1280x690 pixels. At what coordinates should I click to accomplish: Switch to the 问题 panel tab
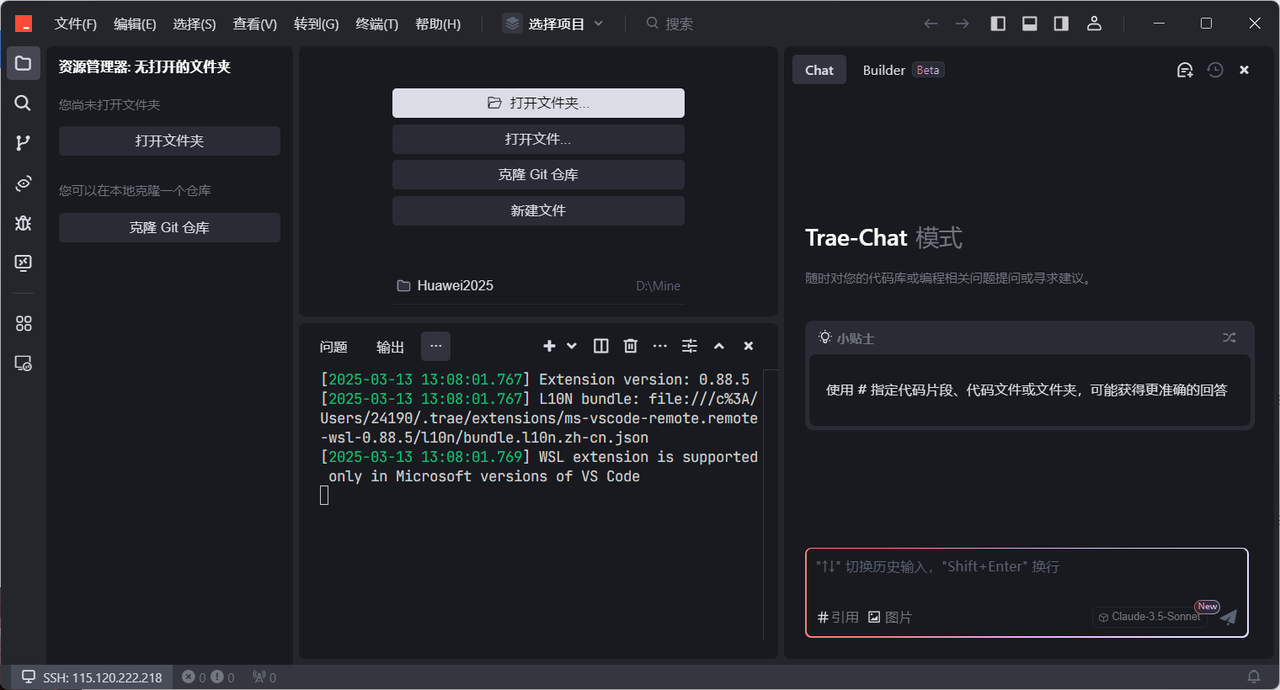(334, 347)
